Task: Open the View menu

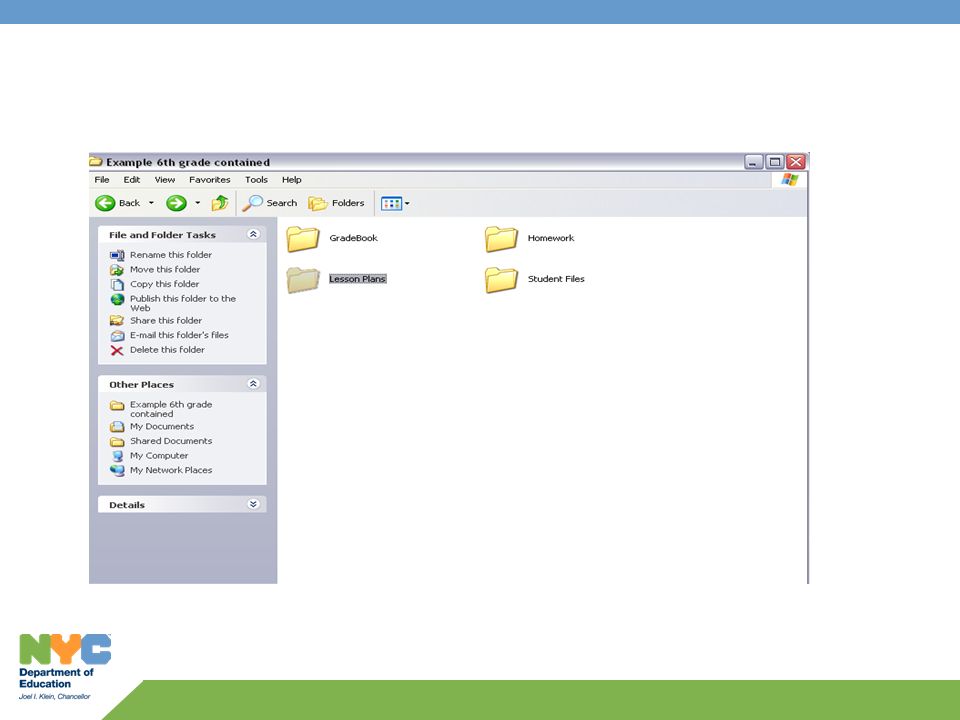Action: tap(165, 179)
